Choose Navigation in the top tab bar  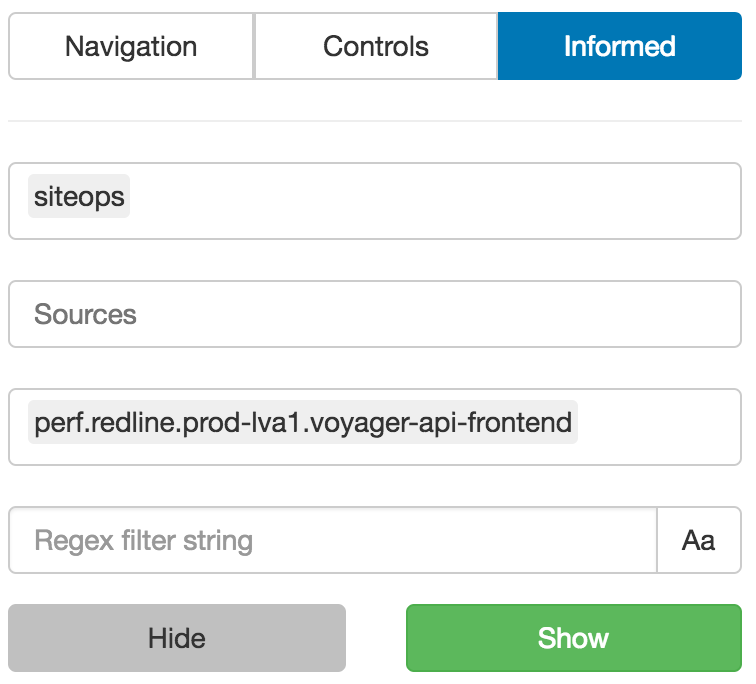point(131,46)
